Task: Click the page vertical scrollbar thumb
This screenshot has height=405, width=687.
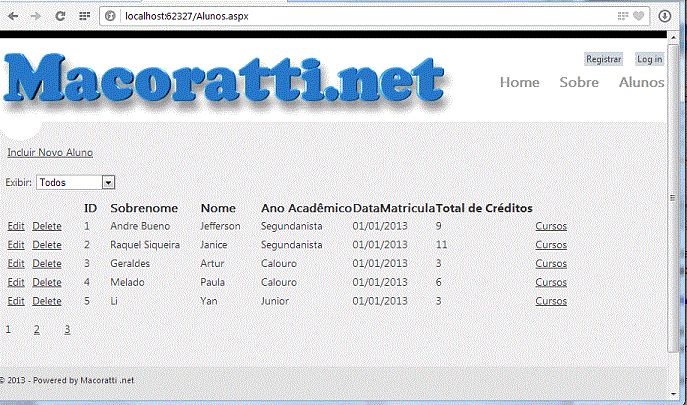Action: (673, 197)
